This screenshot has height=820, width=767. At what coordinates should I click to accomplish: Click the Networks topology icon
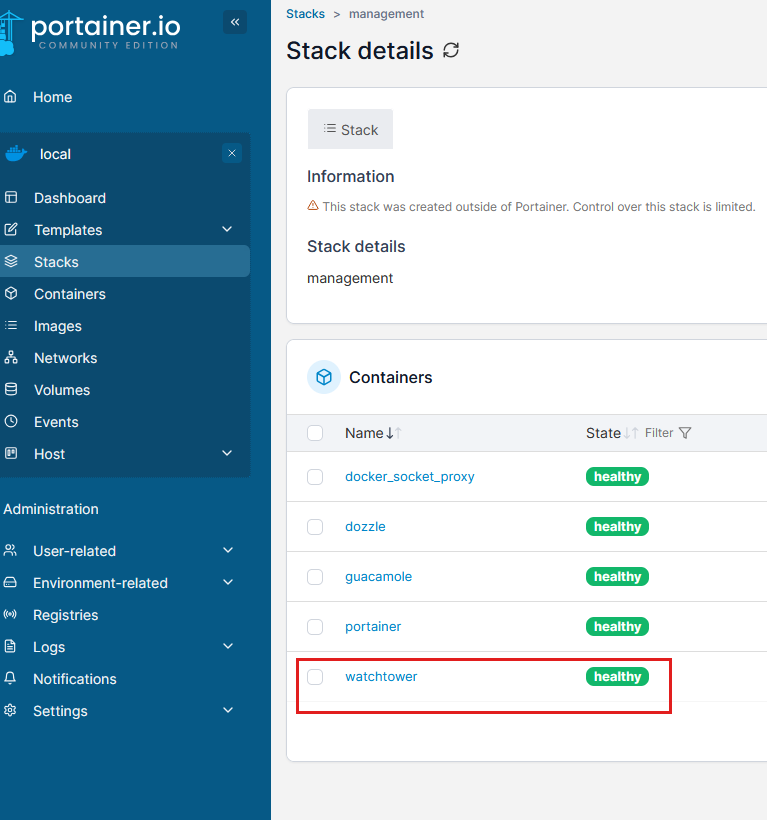(x=11, y=358)
